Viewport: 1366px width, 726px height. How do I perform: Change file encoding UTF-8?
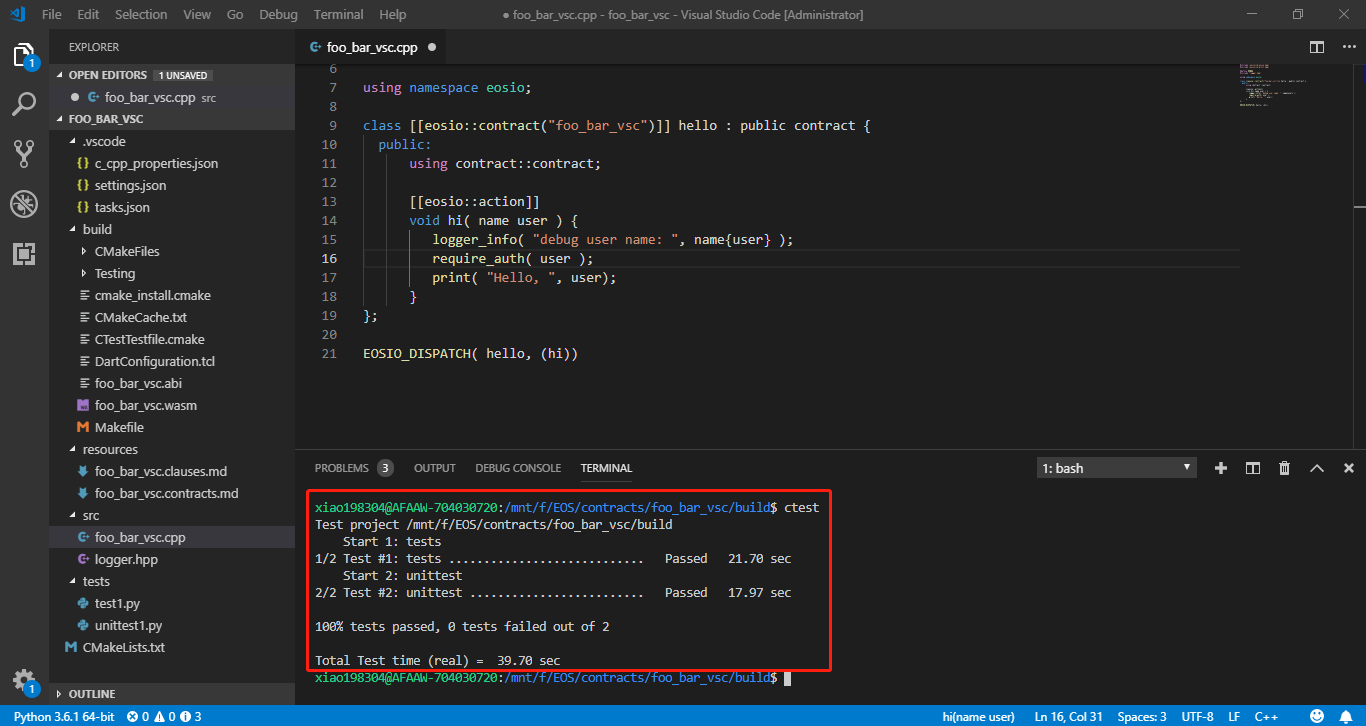[x=1197, y=717]
